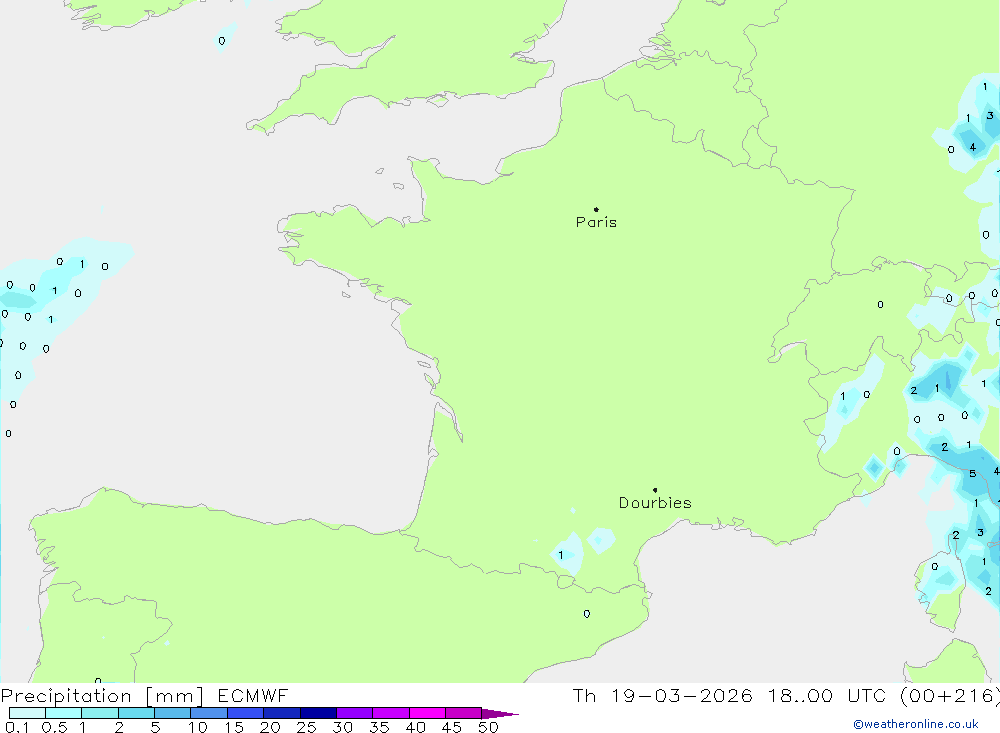This screenshot has width=1000, height=733.
Task: Click the legend scale label '0.5'
Action: point(54,727)
